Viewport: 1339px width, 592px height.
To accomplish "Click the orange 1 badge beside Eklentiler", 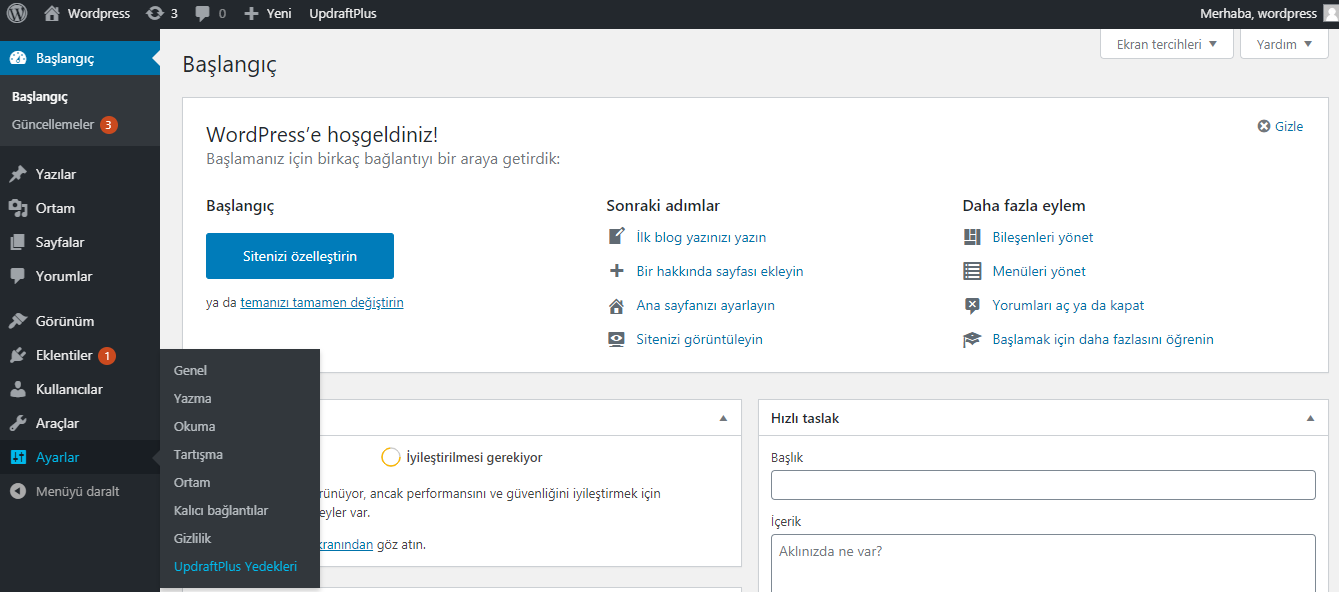I will (107, 355).
